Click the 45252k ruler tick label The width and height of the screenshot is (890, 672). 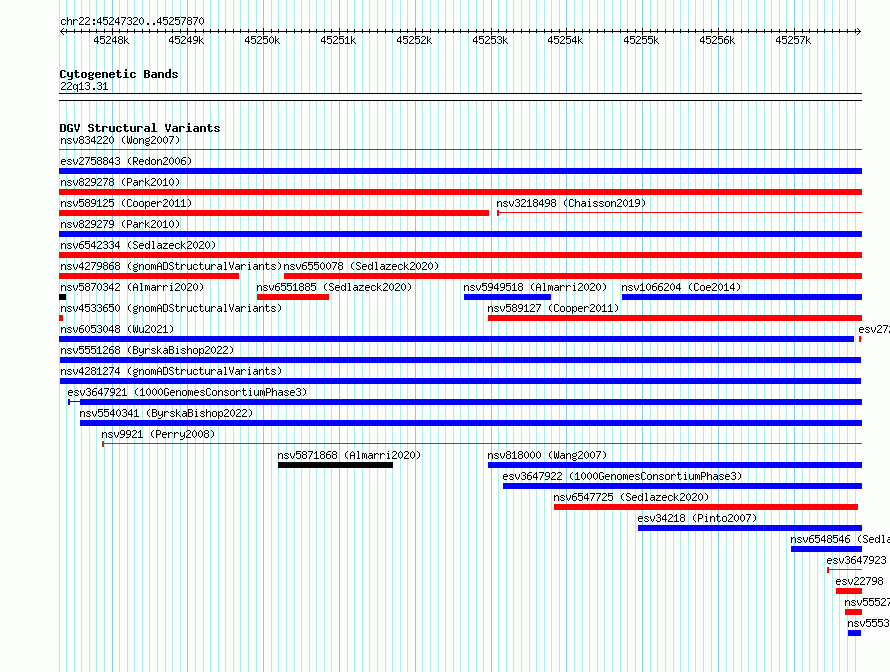[414, 40]
